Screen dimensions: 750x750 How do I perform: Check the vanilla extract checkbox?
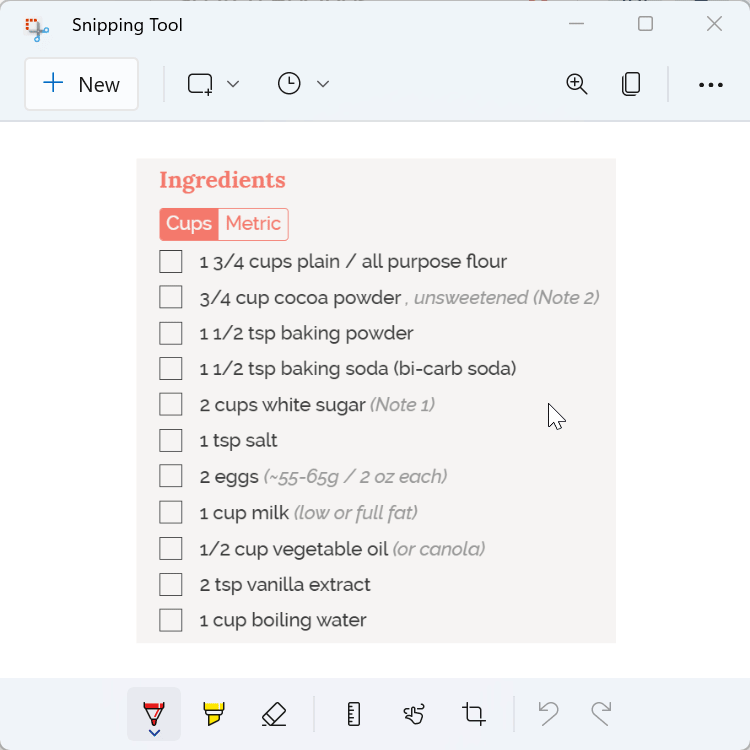(x=171, y=584)
